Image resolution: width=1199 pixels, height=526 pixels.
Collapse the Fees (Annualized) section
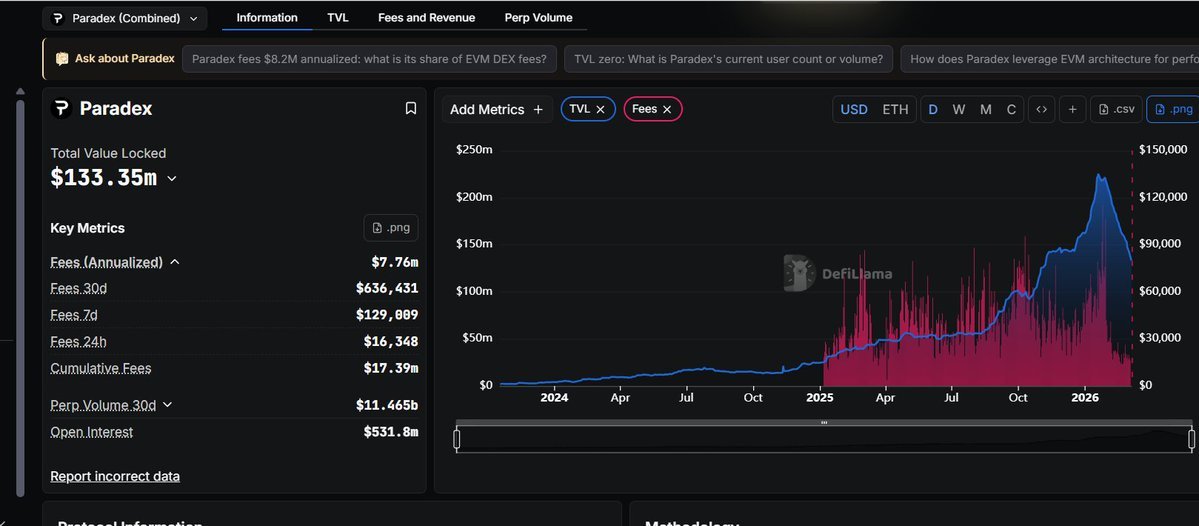pos(174,262)
